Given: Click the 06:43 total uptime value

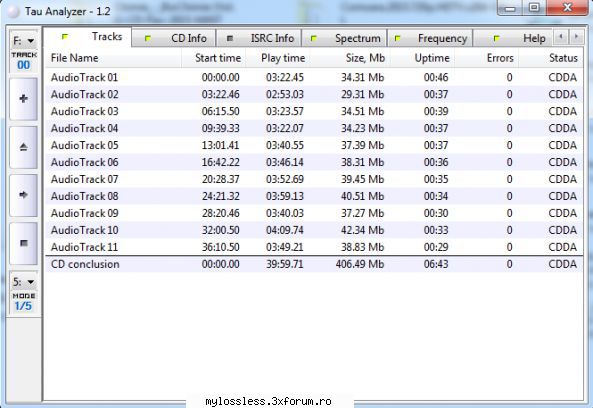Looking at the screenshot, I should (436, 264).
